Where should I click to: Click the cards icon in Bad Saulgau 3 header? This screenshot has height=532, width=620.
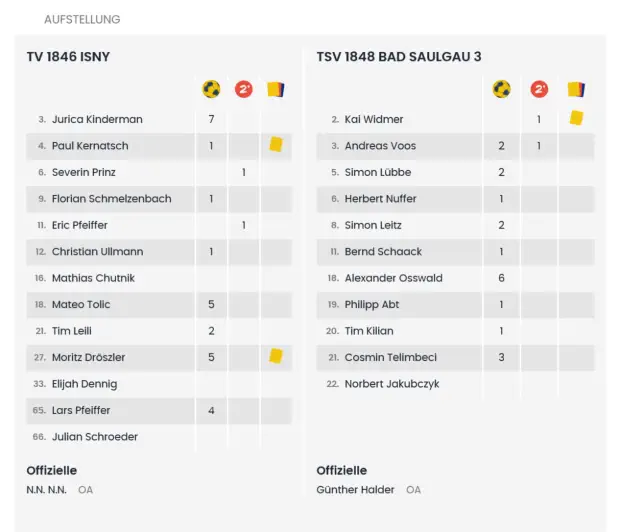pyautogui.click(x=576, y=89)
